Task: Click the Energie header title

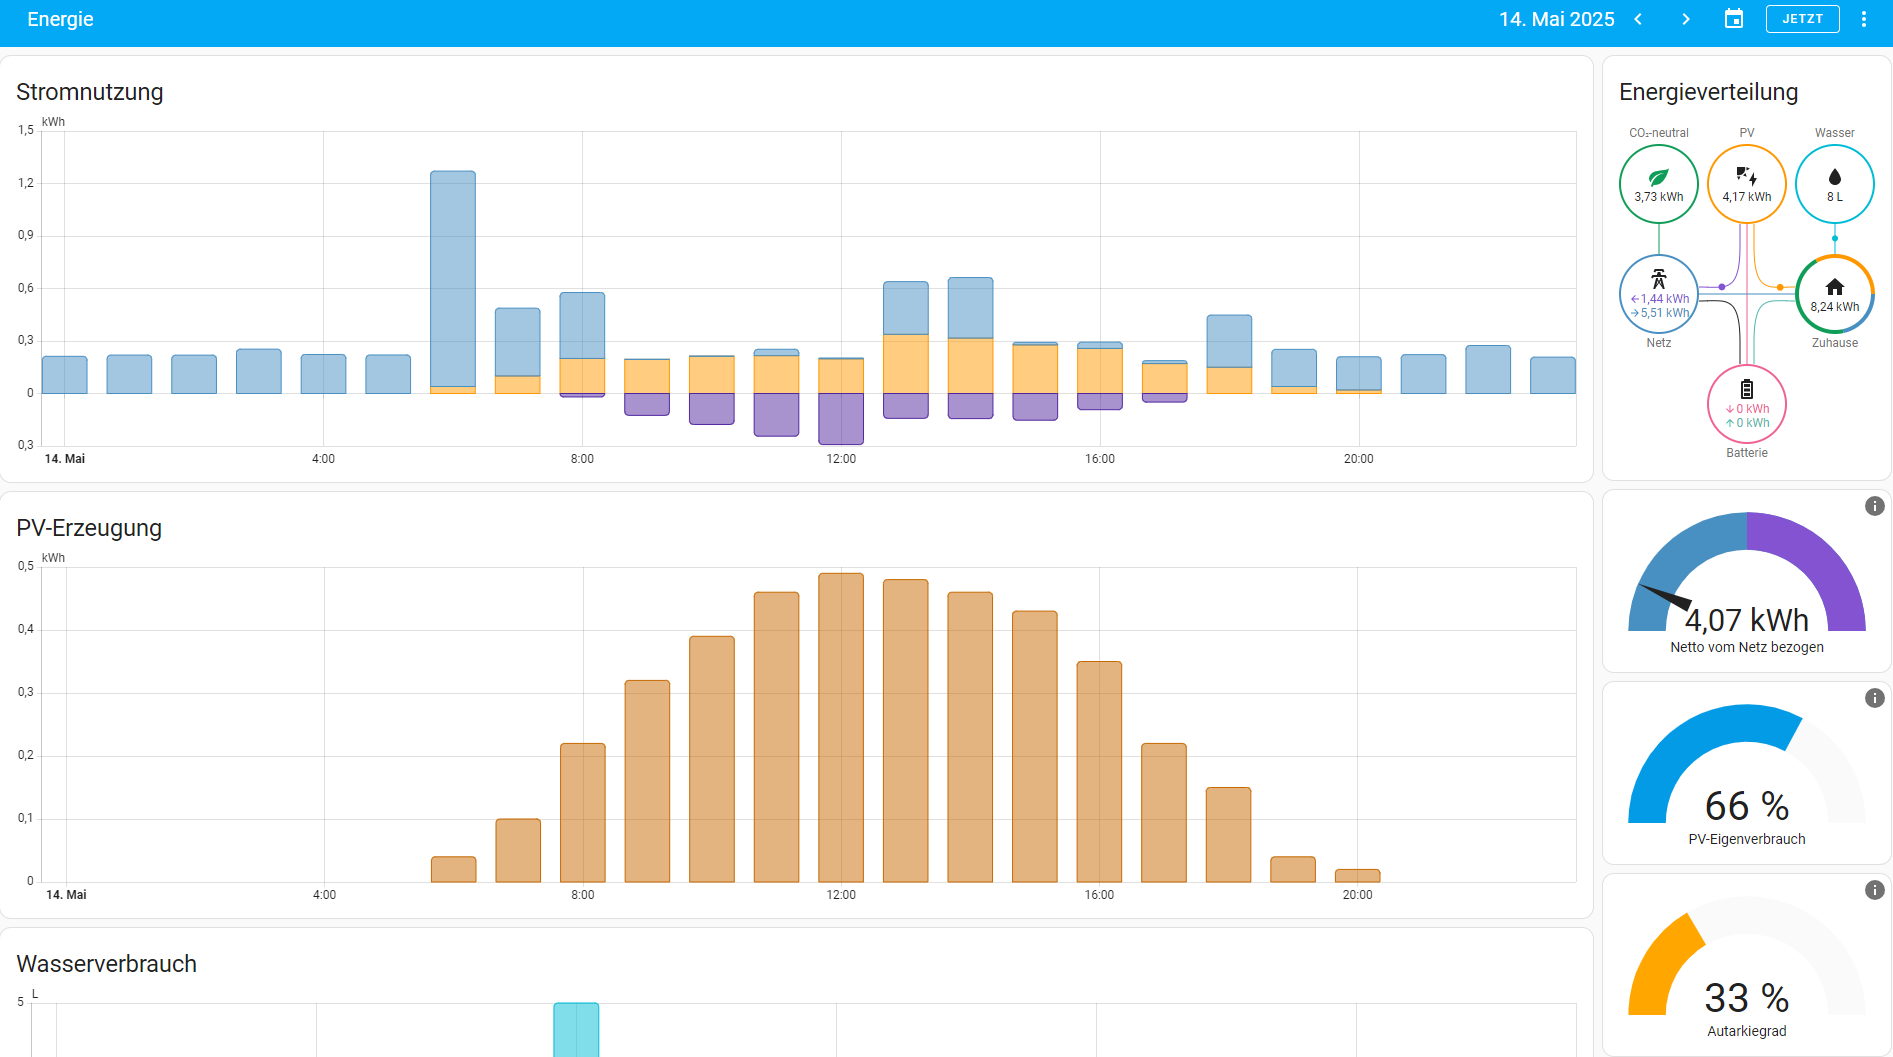Action: pos(60,19)
